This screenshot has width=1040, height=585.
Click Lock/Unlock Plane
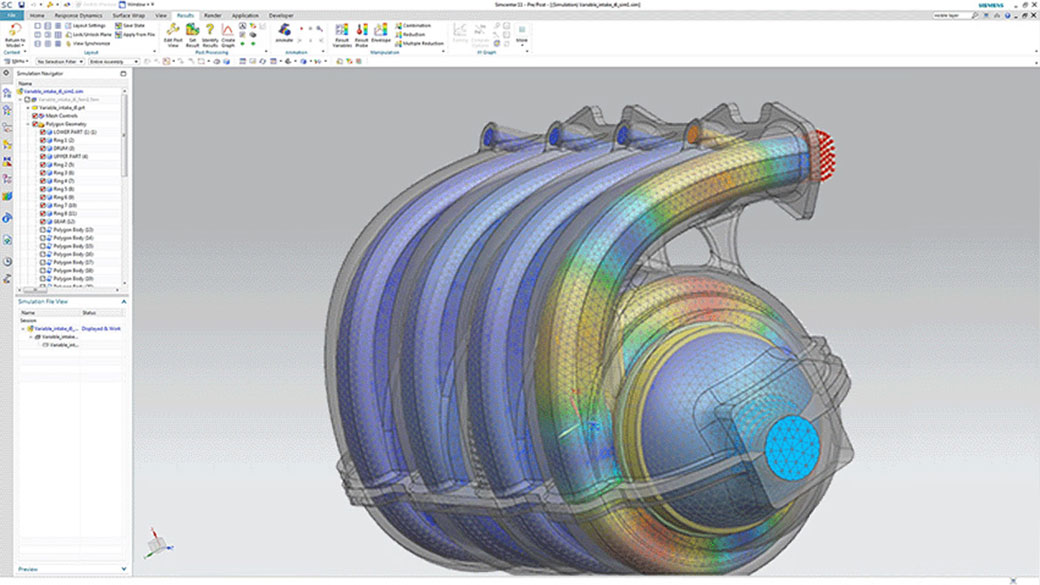[88, 34]
